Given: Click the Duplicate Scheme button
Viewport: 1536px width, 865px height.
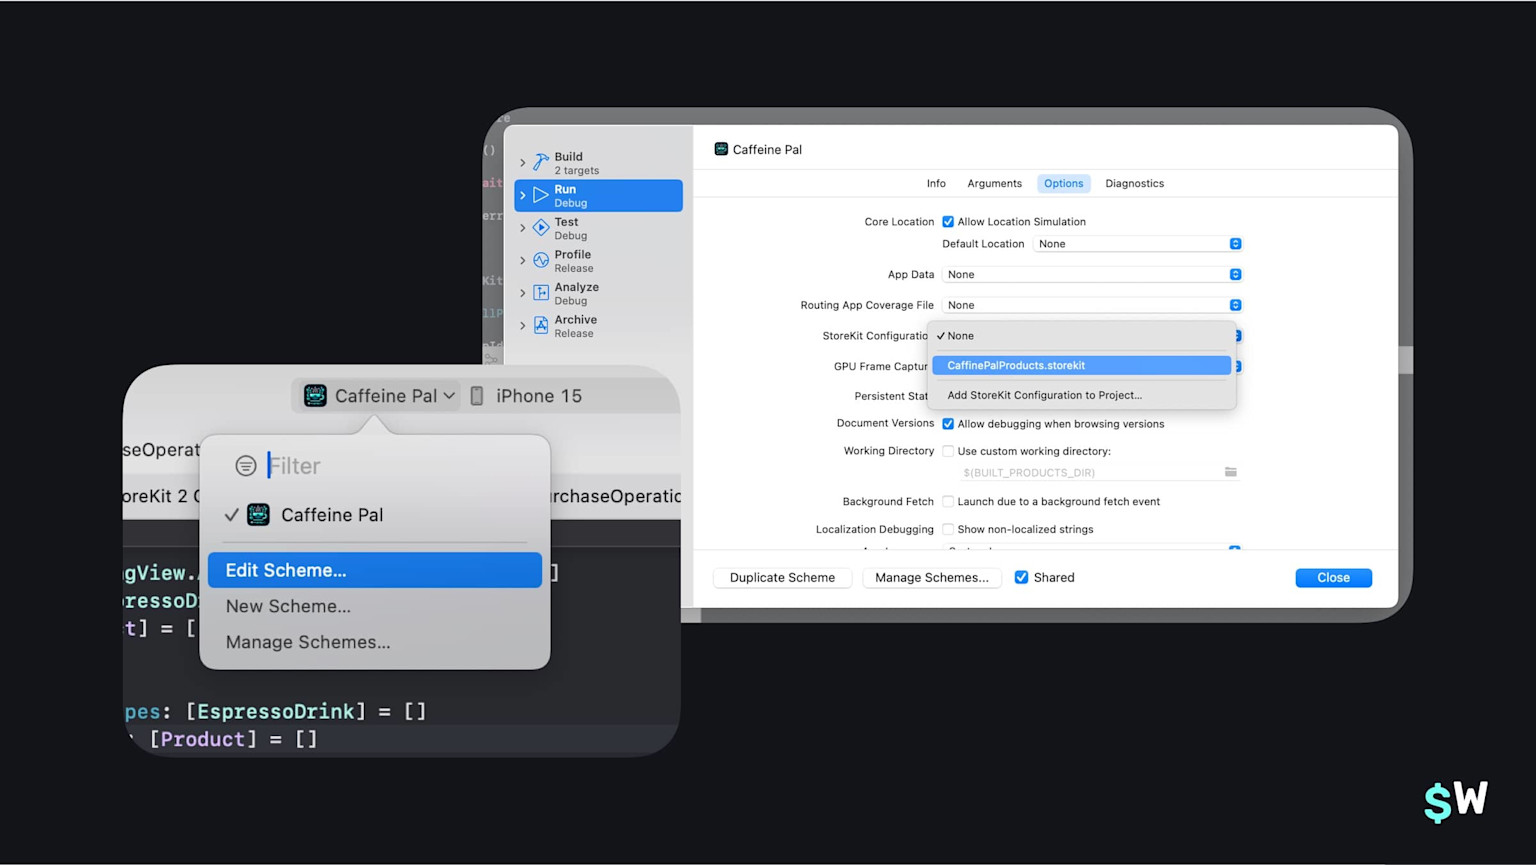Looking at the screenshot, I should (782, 577).
